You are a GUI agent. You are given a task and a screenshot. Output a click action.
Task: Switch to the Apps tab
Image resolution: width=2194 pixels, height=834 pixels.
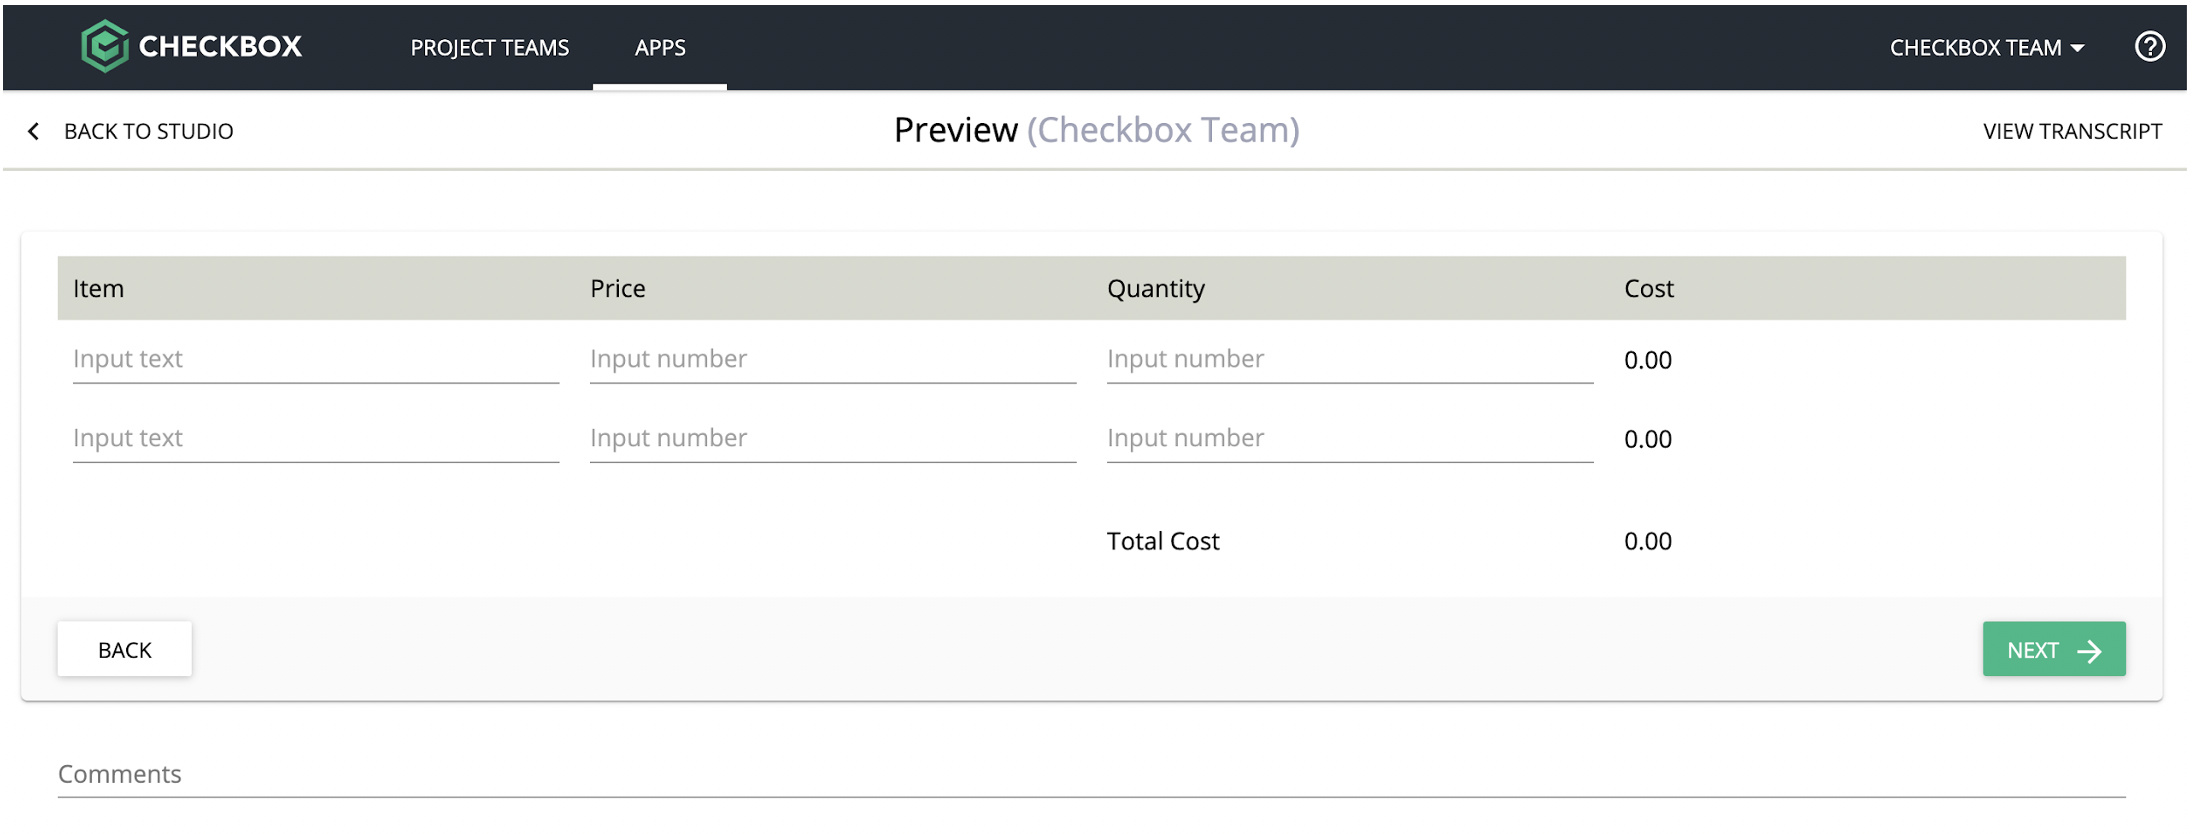coord(660,47)
